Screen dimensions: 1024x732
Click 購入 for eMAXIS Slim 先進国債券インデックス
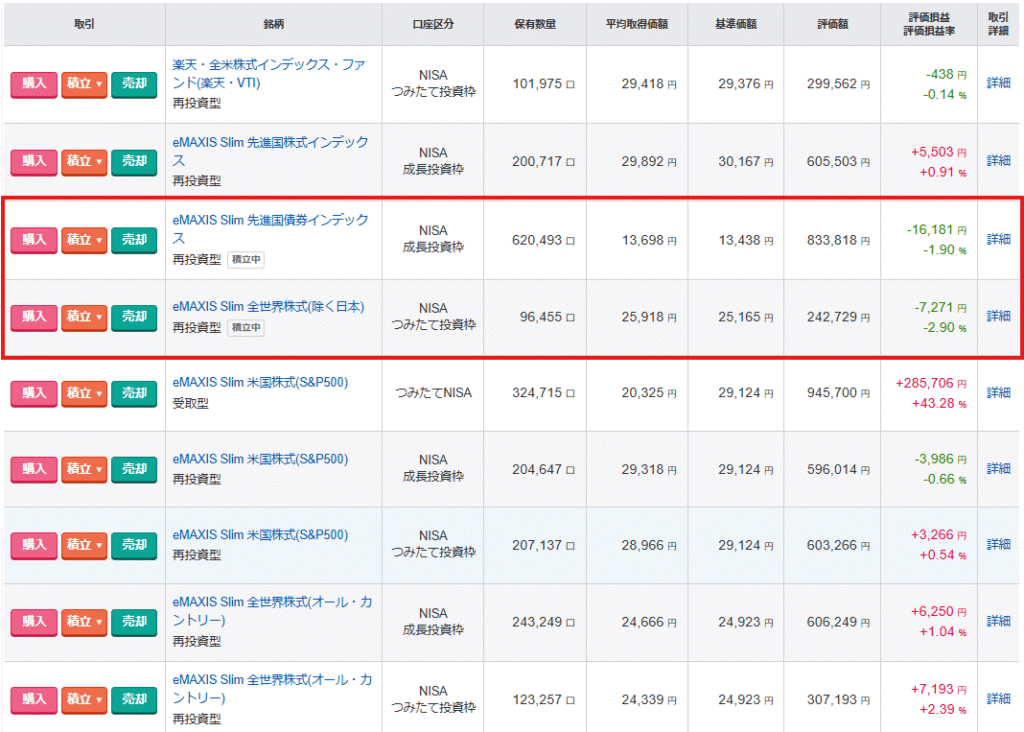tap(34, 240)
